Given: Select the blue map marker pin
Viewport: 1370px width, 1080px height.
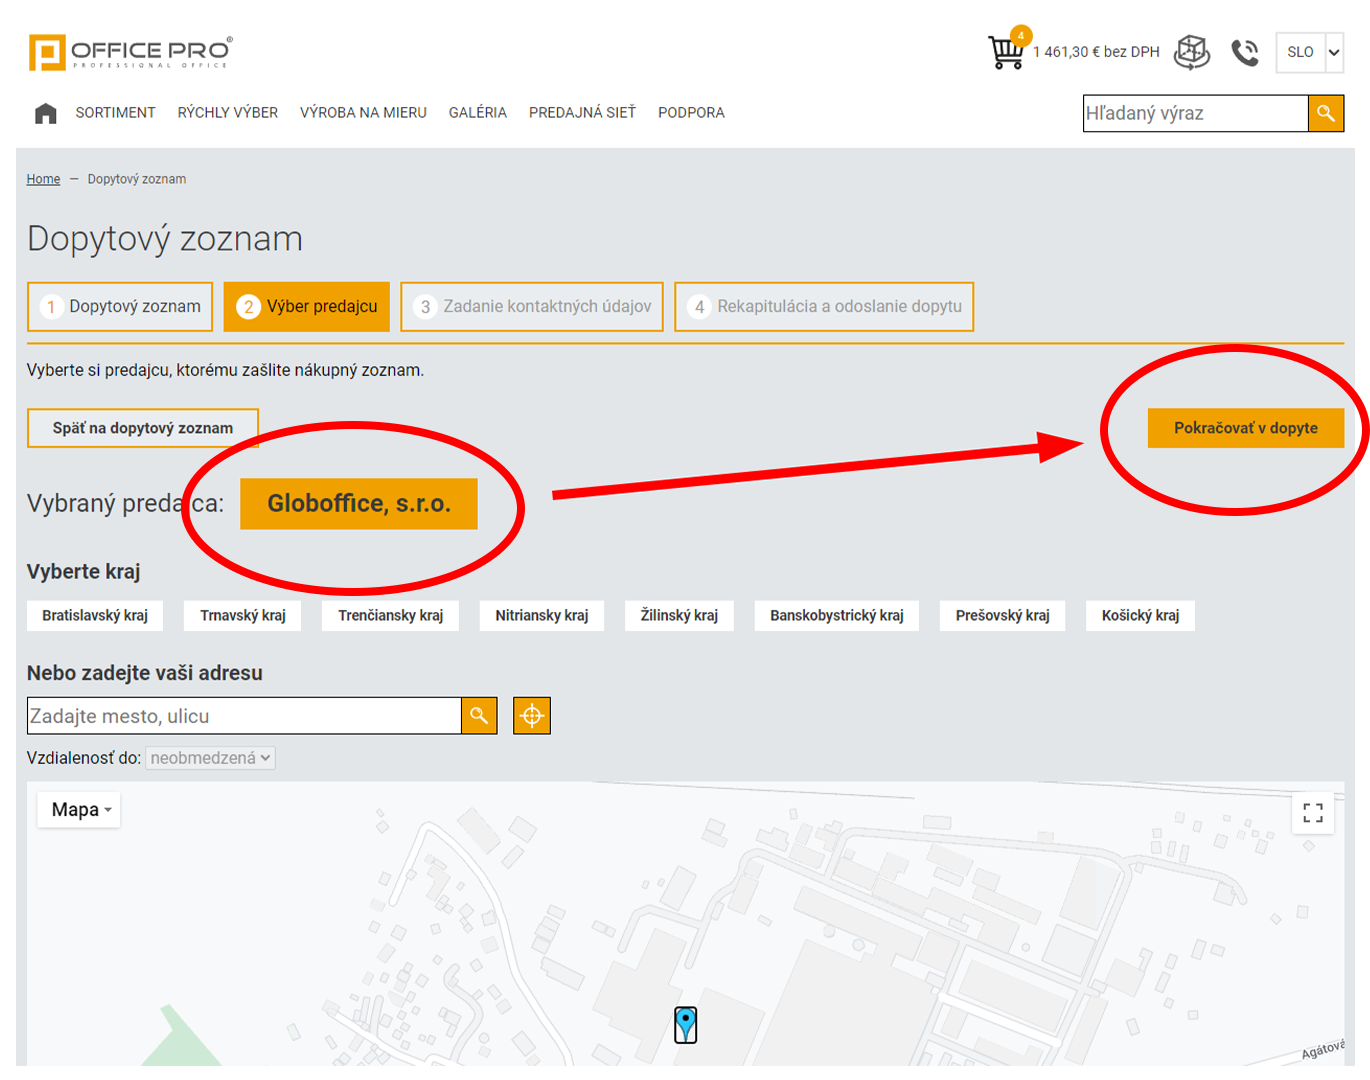Looking at the screenshot, I should tap(686, 1025).
